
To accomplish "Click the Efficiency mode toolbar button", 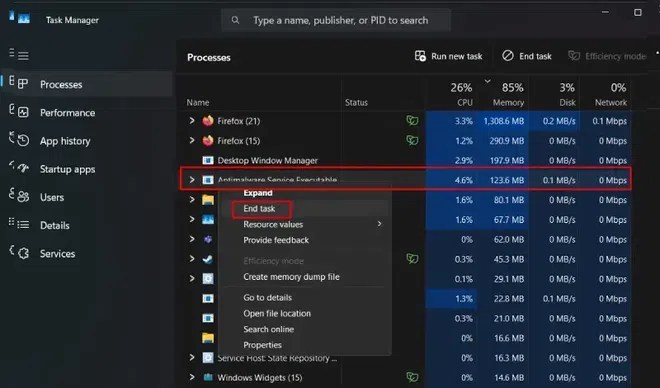I will [x=607, y=56].
